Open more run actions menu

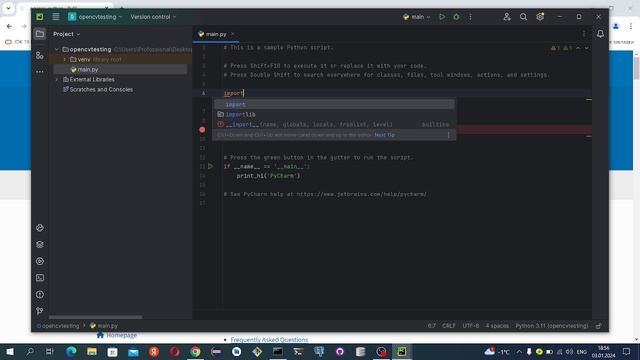pyautogui.click(x=471, y=17)
